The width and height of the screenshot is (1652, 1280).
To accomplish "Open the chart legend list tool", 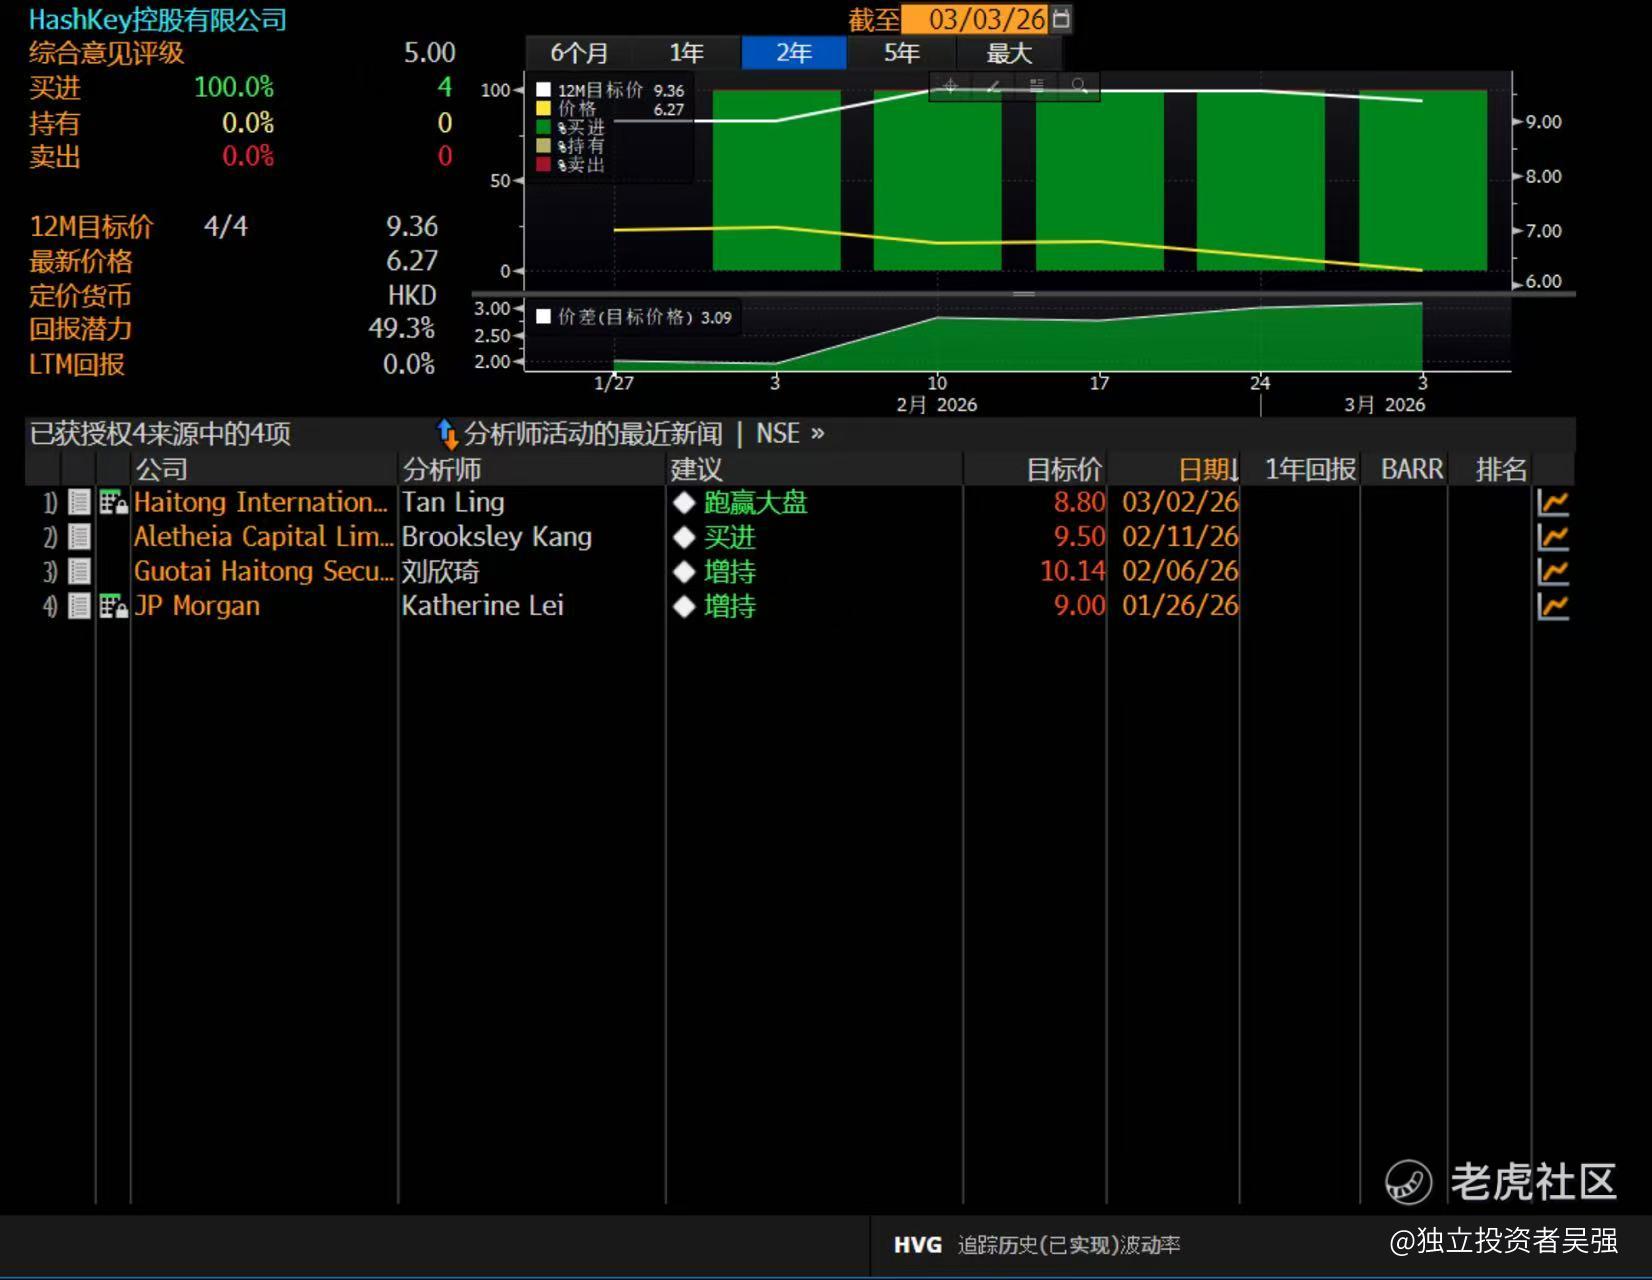I will [x=1036, y=86].
